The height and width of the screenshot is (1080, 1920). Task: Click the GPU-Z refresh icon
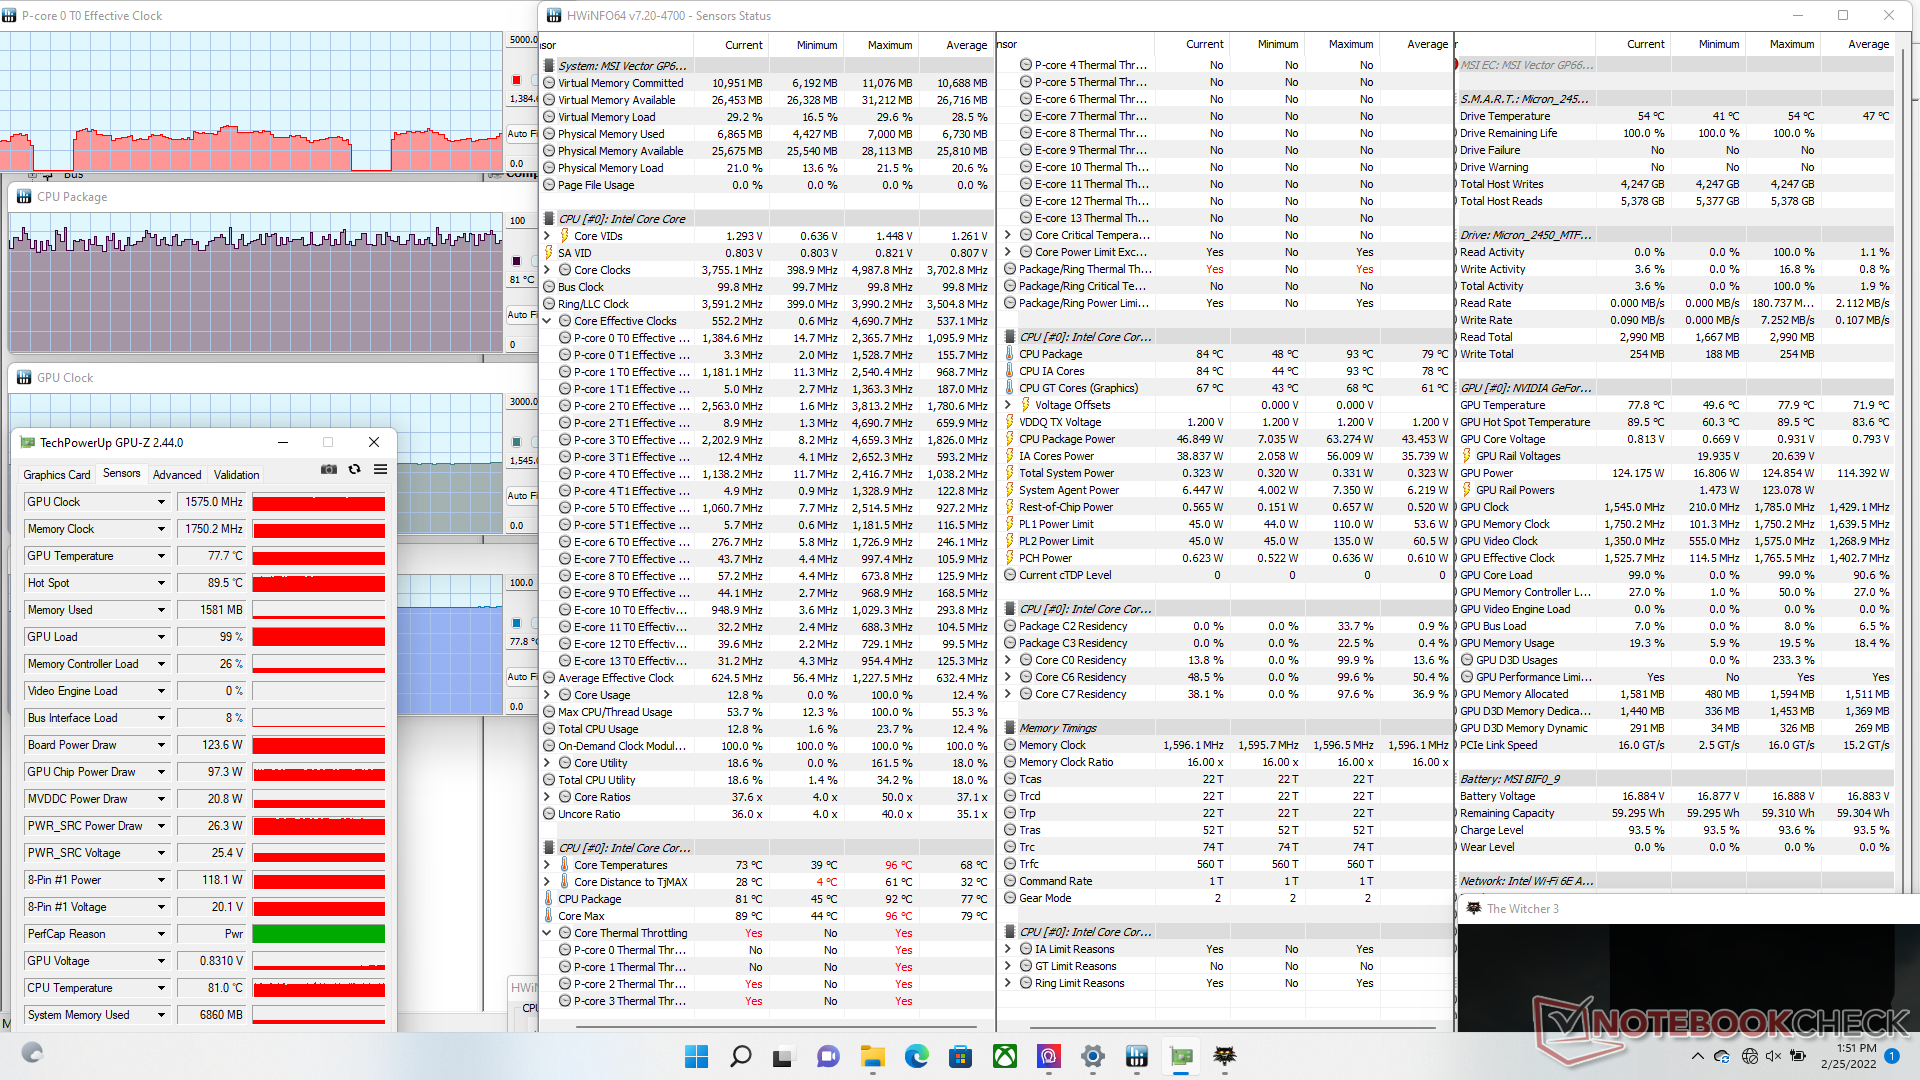tap(354, 469)
